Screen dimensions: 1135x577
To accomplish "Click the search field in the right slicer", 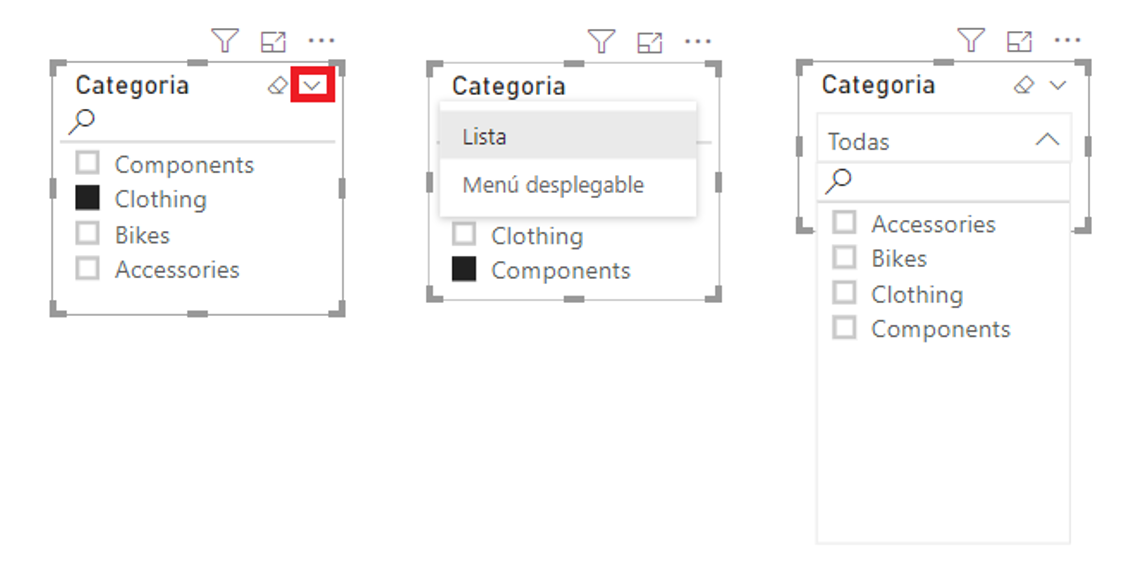I will click(950, 181).
